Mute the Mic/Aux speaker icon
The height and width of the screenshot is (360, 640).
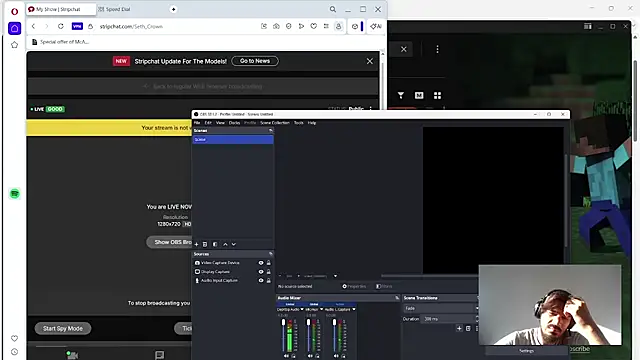(310, 356)
